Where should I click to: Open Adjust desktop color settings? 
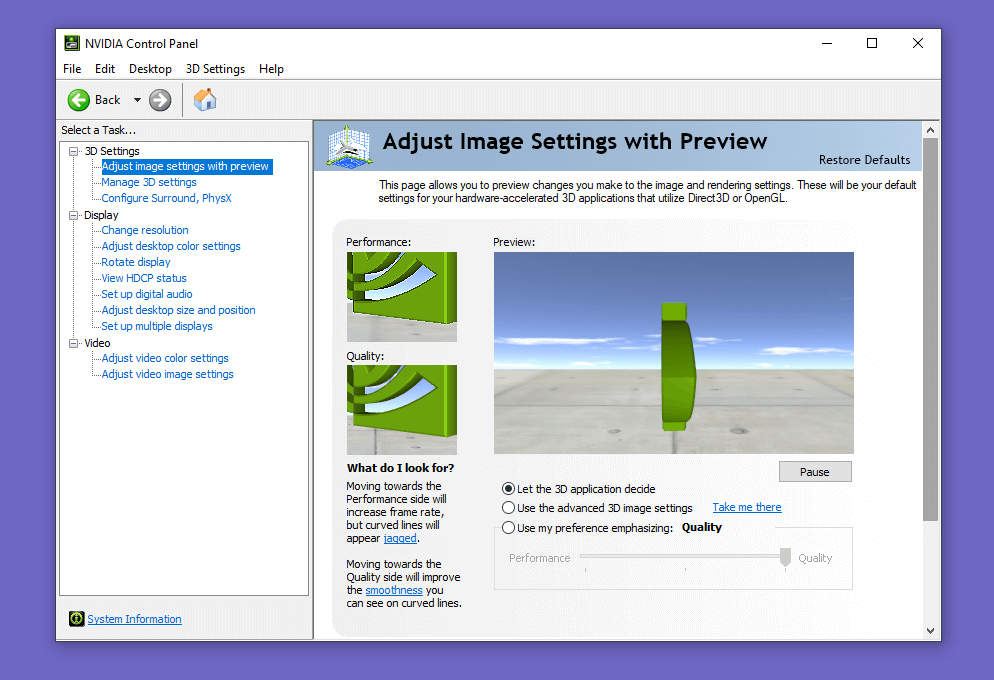pyautogui.click(x=171, y=246)
